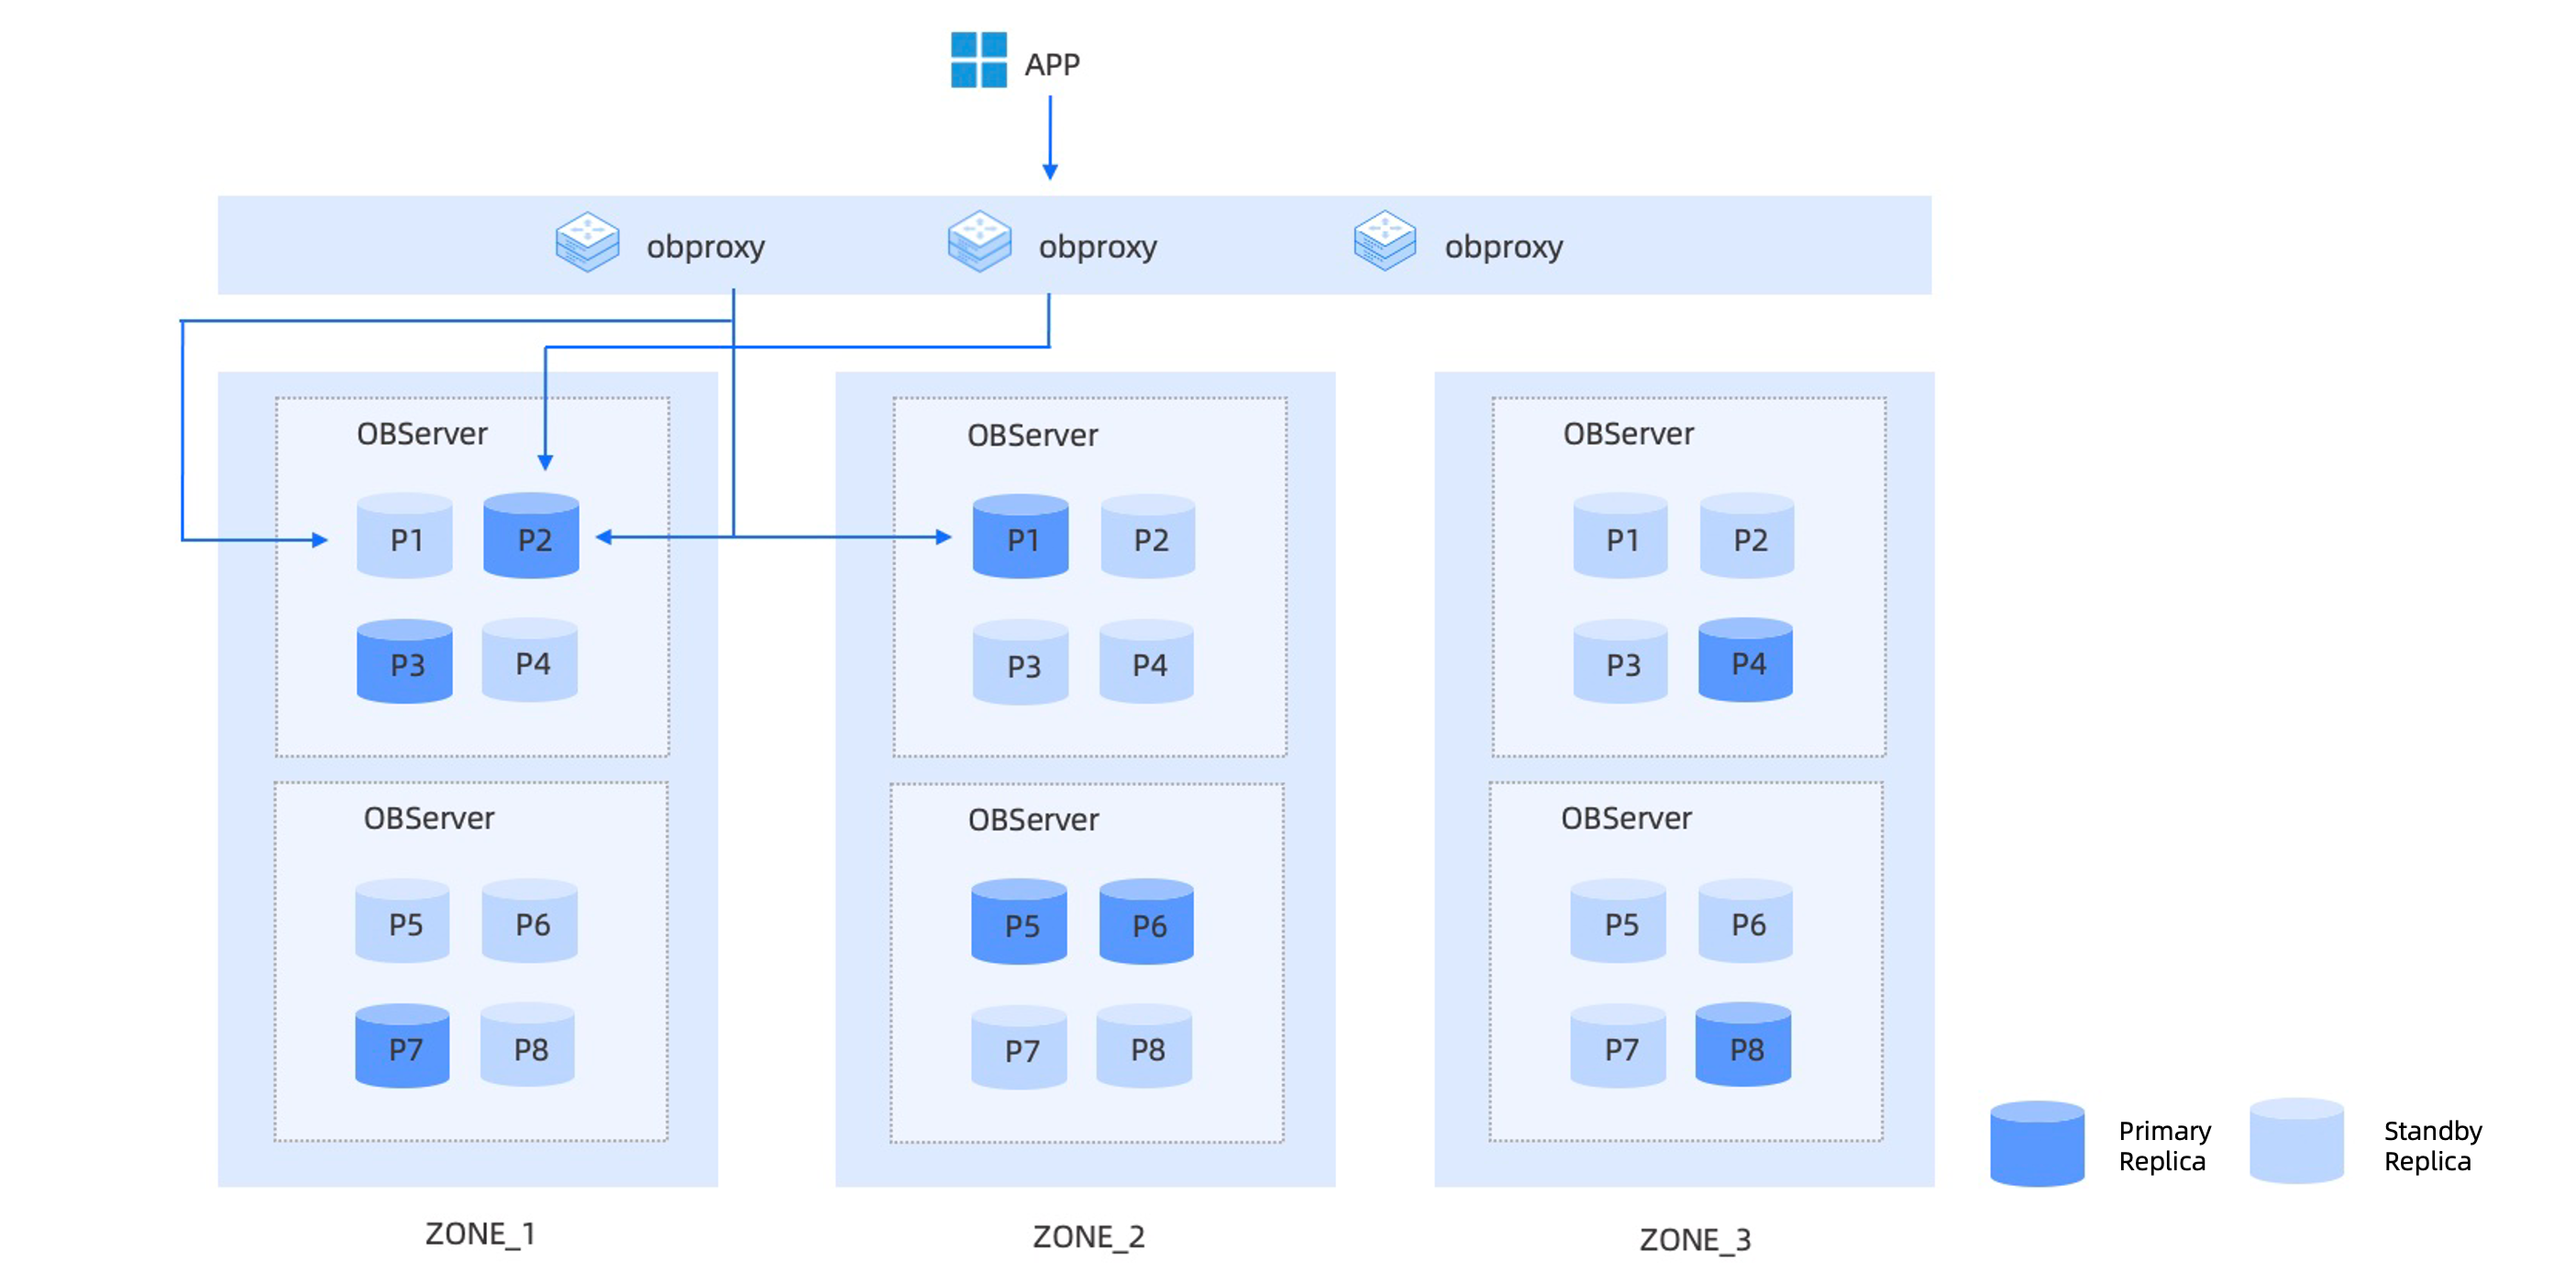The height and width of the screenshot is (1273, 2576).
Task: Click bottom OBServer label in ZONE_3
Action: coord(1626,819)
